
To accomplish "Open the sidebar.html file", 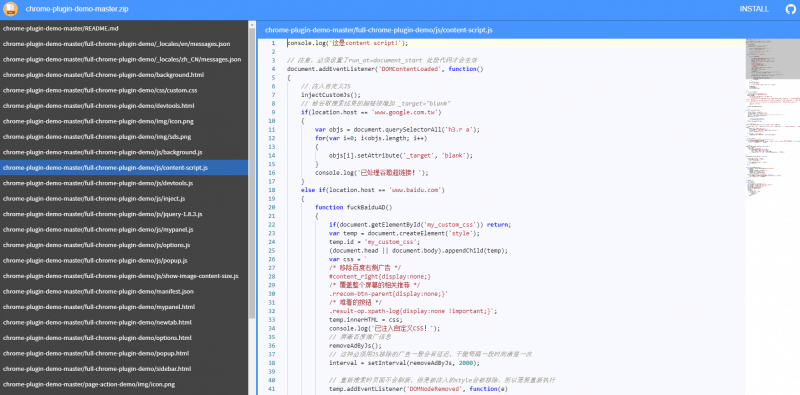I will 124,368.
